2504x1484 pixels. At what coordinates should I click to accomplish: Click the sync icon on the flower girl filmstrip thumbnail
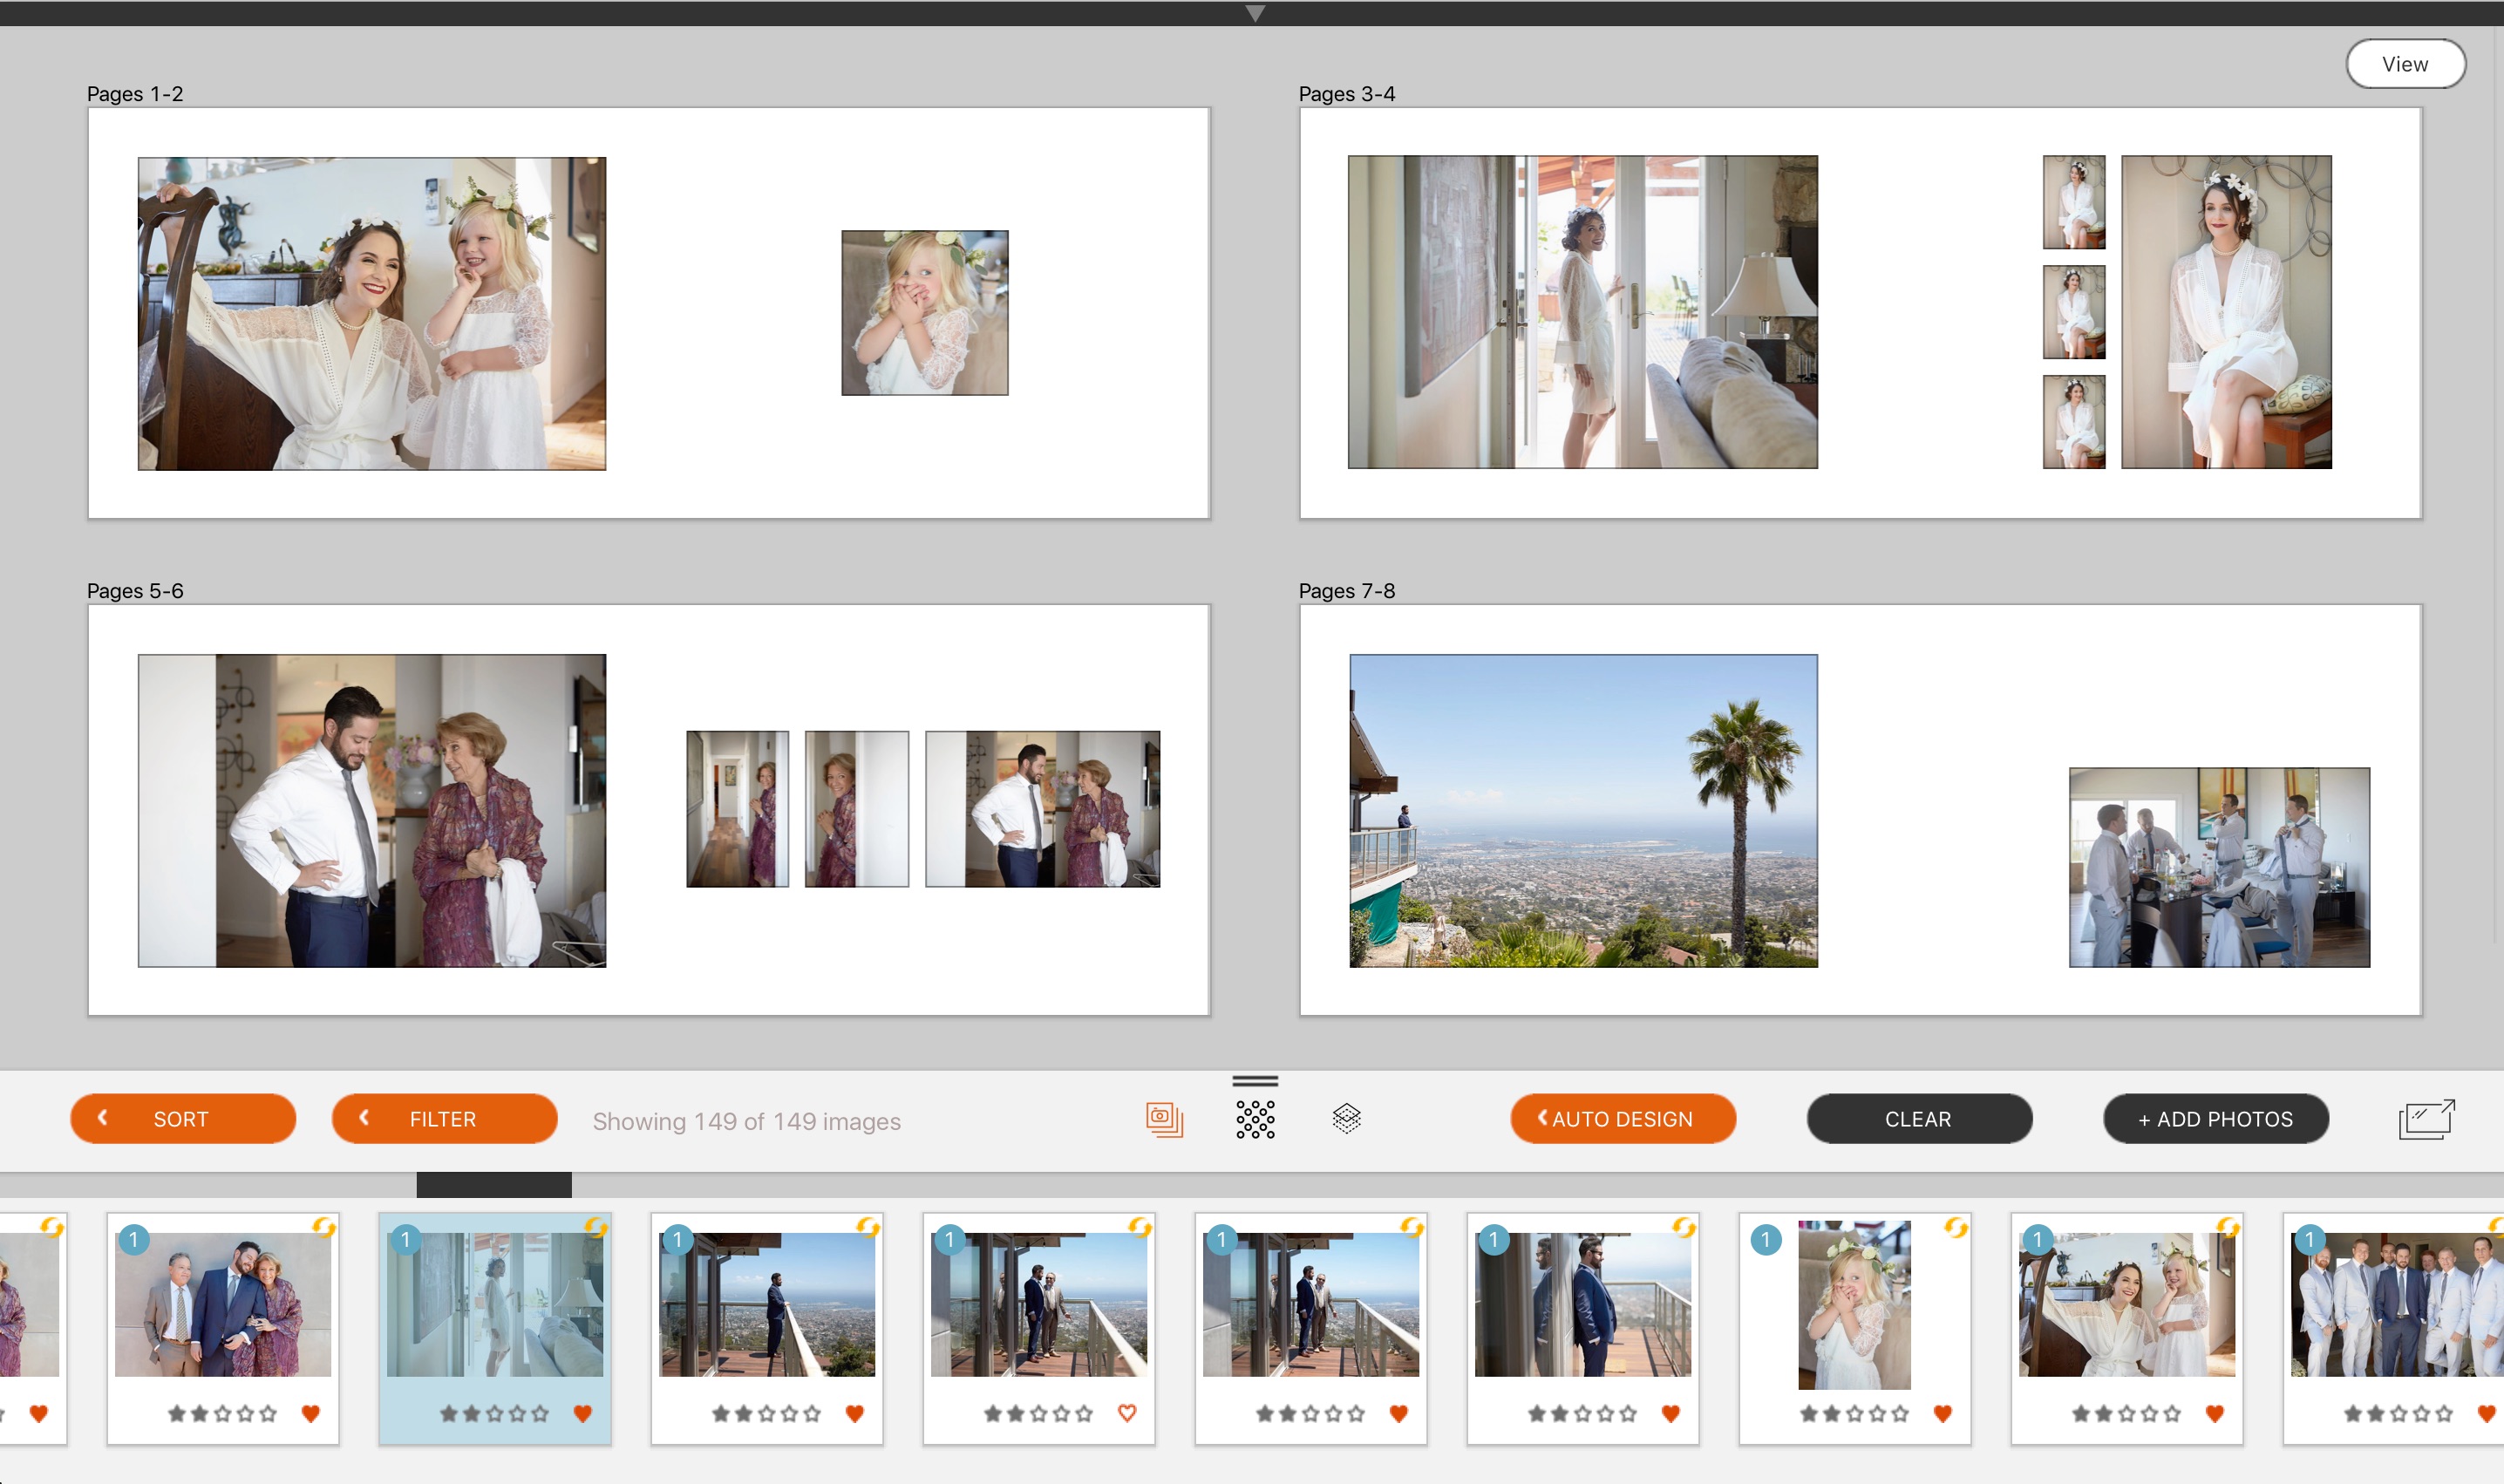[x=1956, y=1227]
